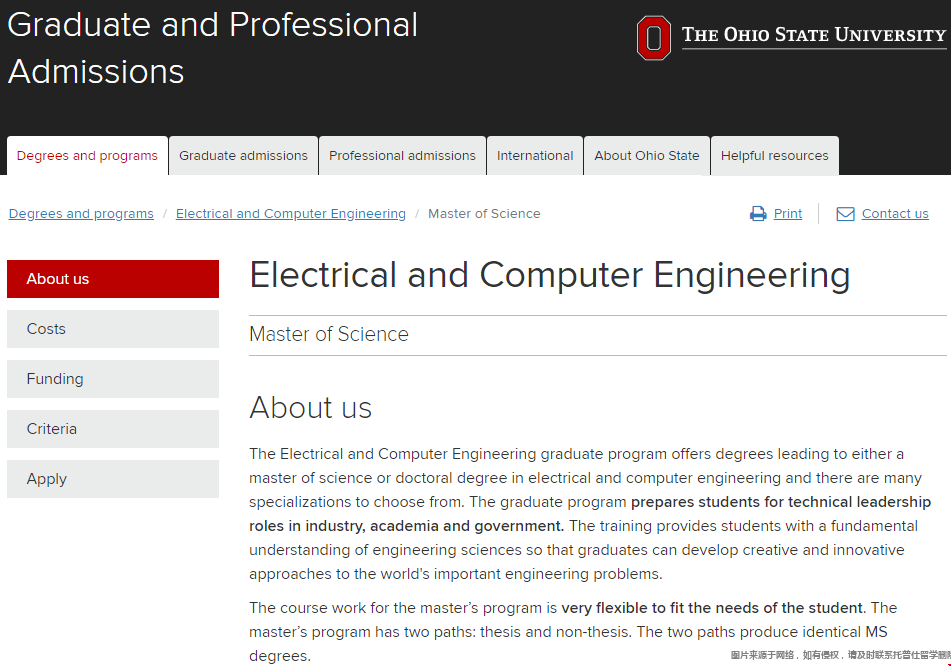Follow Electrical and Computer Engineering breadcrumb link
Screen dimensions: 951x666
(291, 214)
